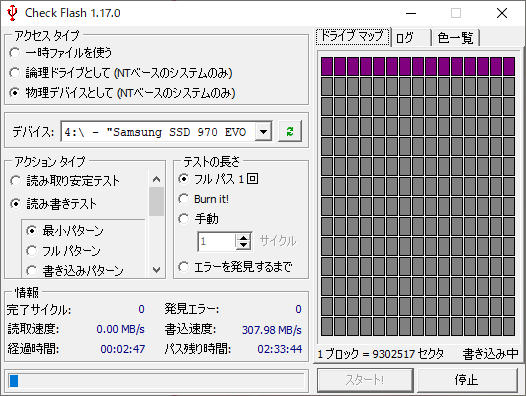Viewport: 526px width, 396px height.
Task: Close the Check Flash window
Action: click(x=502, y=13)
